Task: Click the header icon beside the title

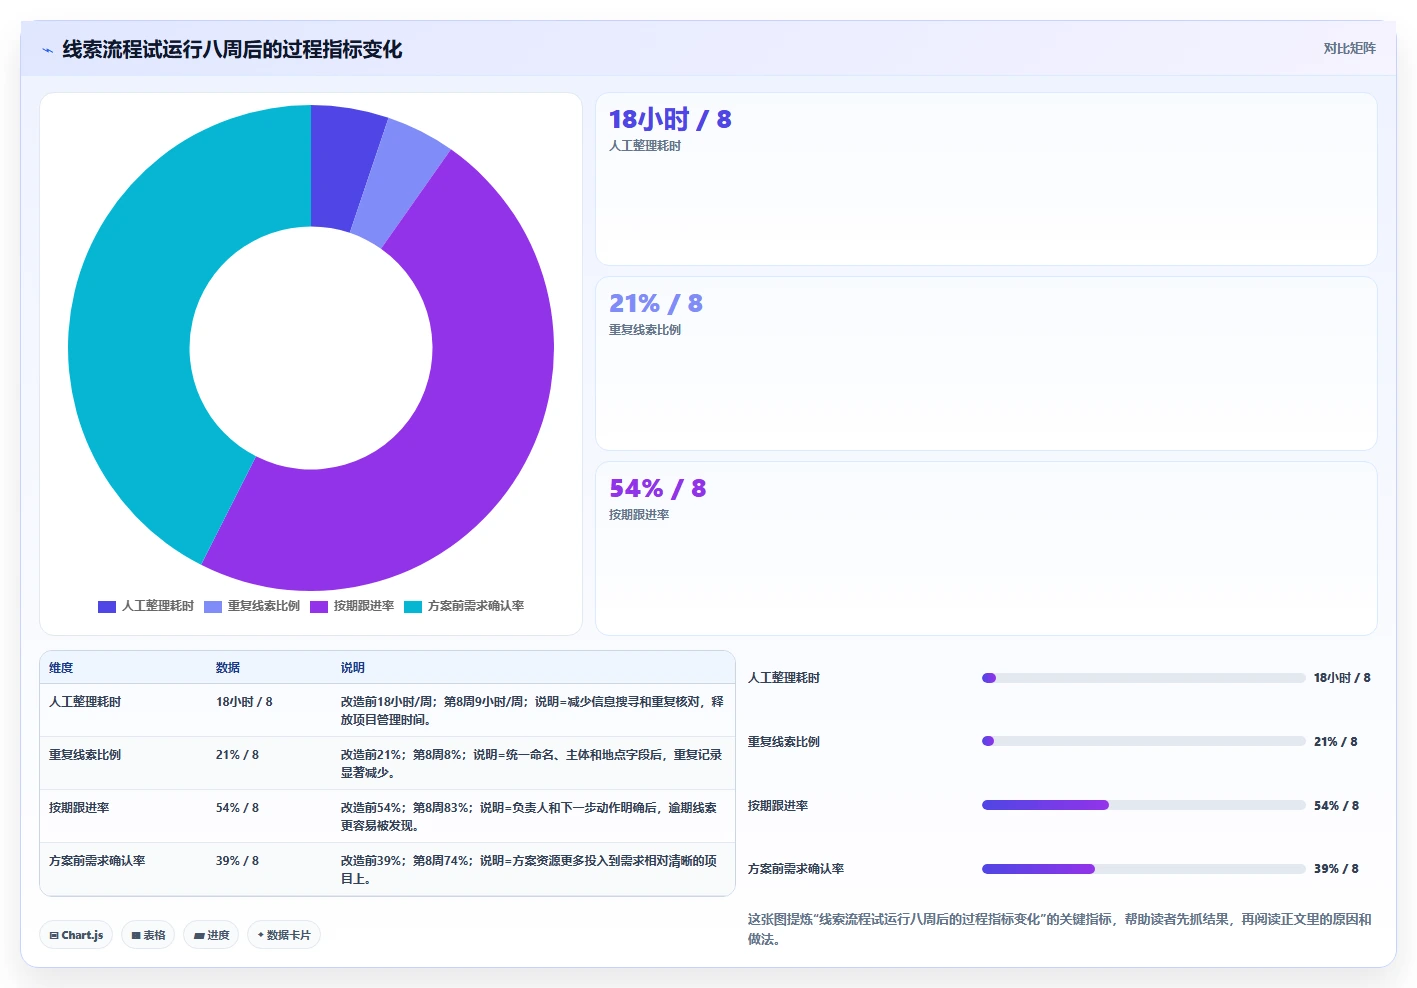Action: coord(47,50)
